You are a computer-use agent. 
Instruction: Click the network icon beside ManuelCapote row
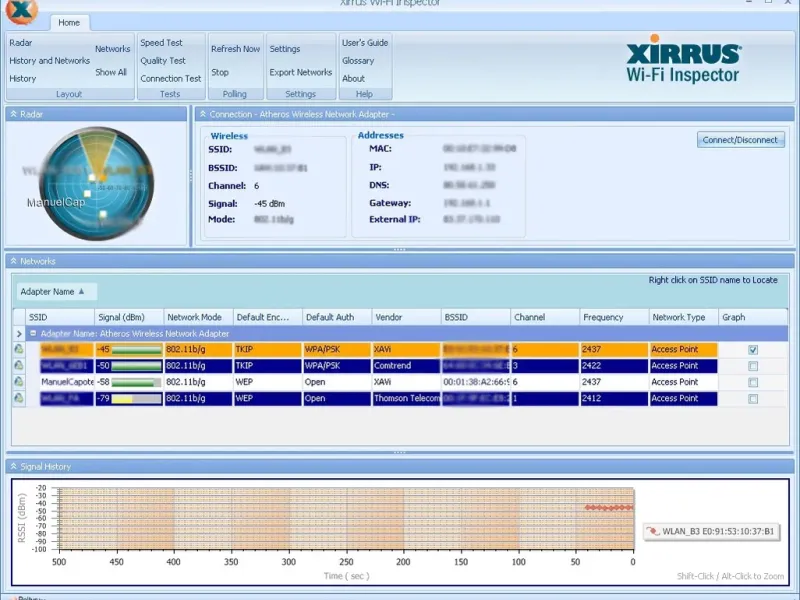pos(19,382)
